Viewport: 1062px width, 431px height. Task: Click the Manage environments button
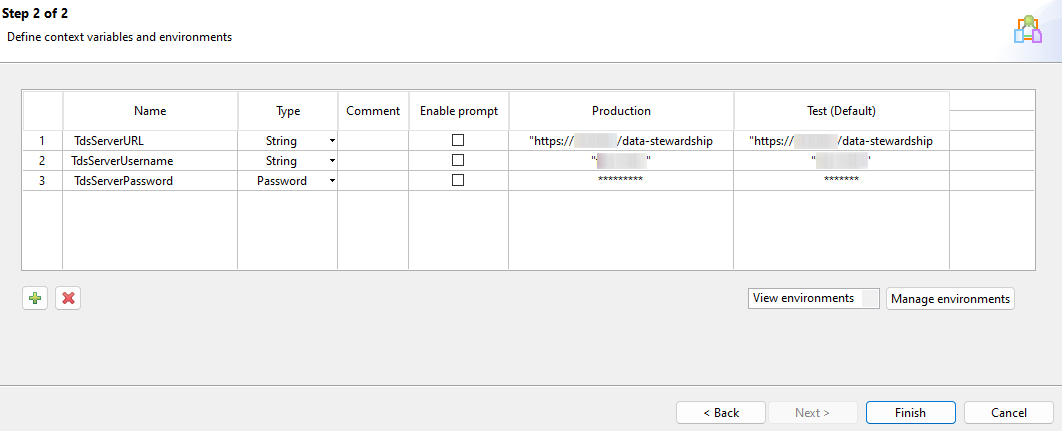click(x=950, y=299)
